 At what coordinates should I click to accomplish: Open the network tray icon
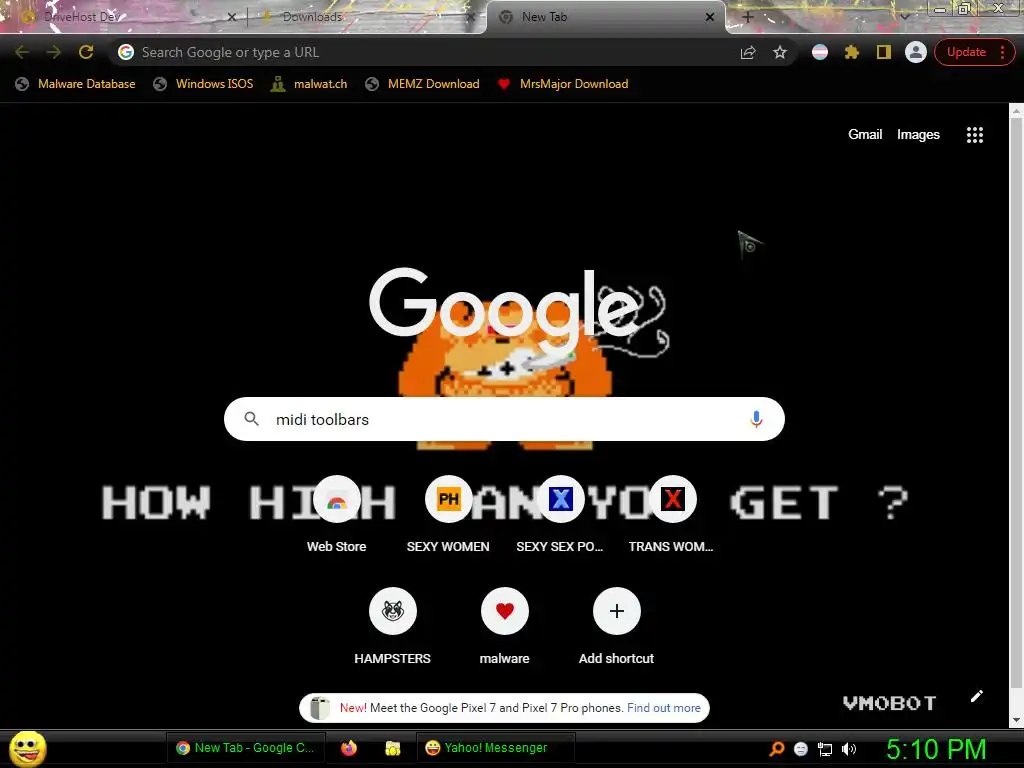tap(825, 749)
